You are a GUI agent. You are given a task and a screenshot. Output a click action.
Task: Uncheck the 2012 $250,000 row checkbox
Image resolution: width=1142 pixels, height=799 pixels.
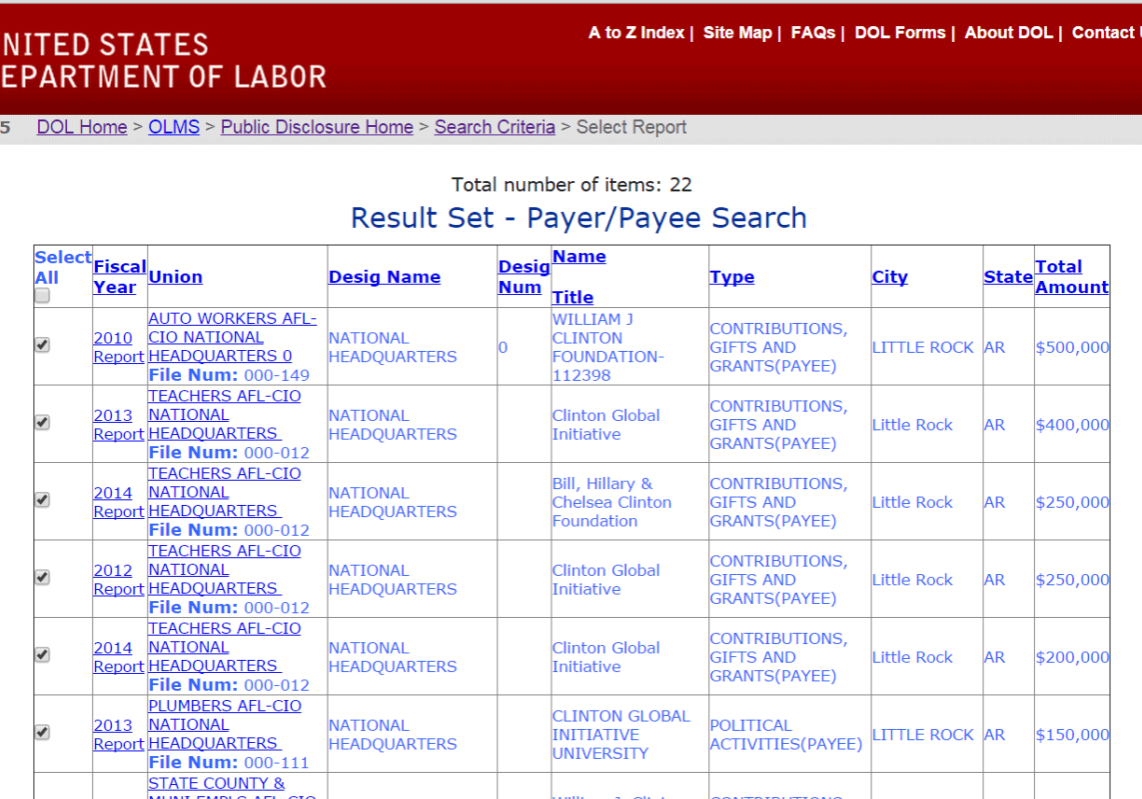[x=42, y=578]
